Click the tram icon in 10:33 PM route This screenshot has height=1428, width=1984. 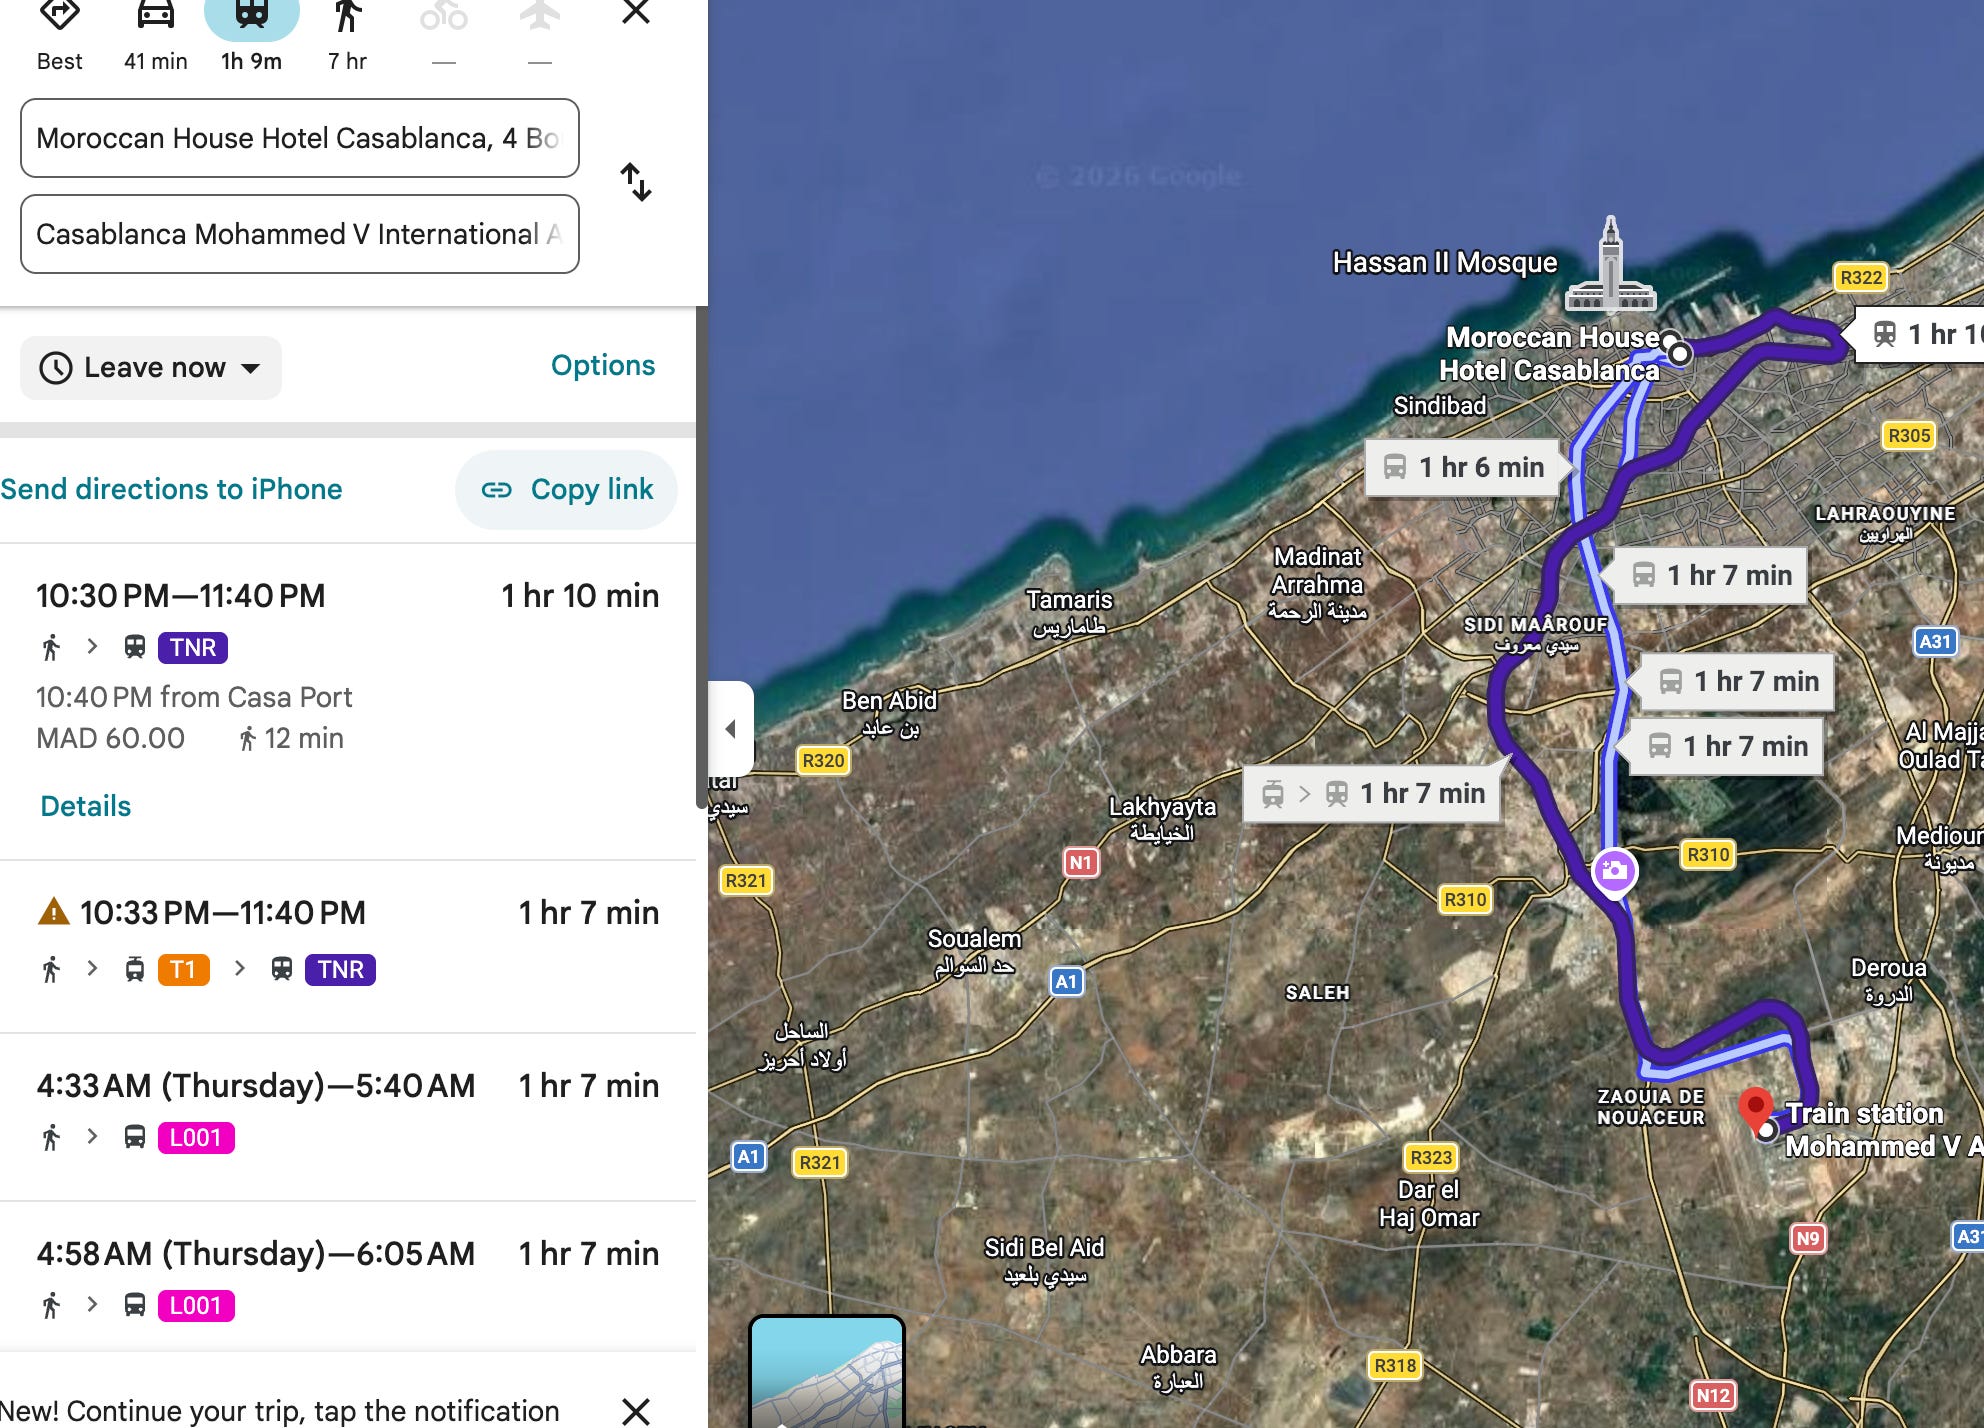click(135, 970)
